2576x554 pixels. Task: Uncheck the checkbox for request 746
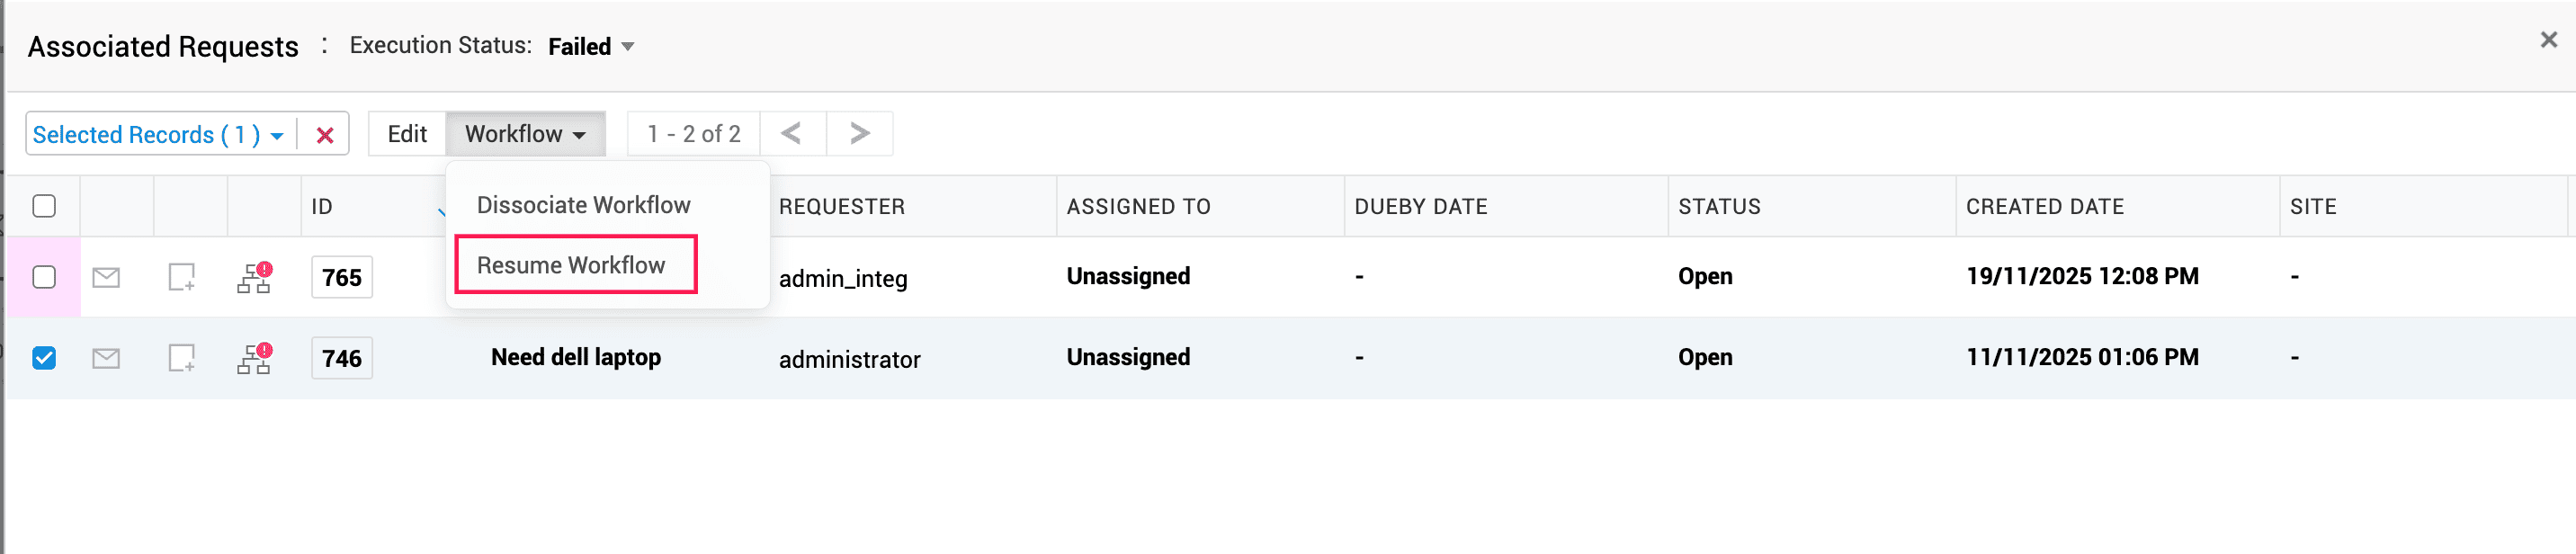click(x=44, y=358)
